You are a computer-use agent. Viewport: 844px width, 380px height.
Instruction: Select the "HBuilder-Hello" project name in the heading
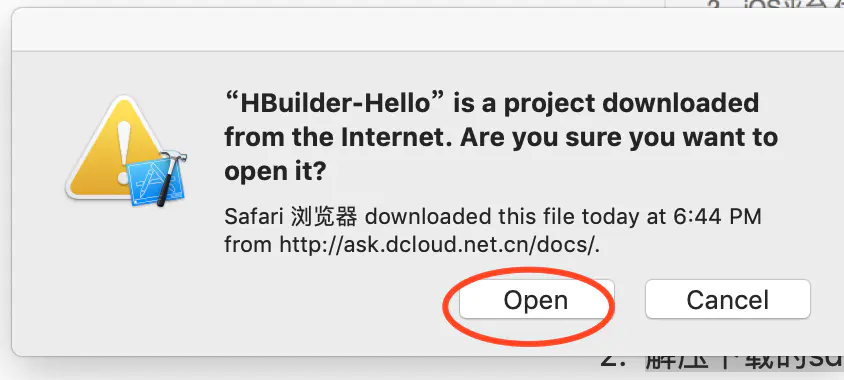[336, 103]
